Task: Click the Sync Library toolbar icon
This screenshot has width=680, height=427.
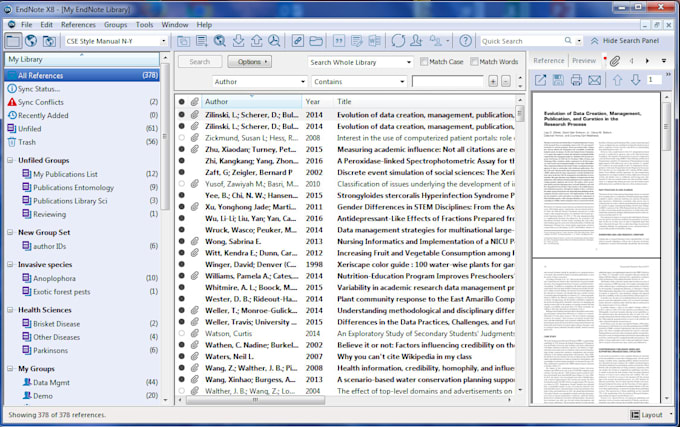Action: tap(398, 41)
